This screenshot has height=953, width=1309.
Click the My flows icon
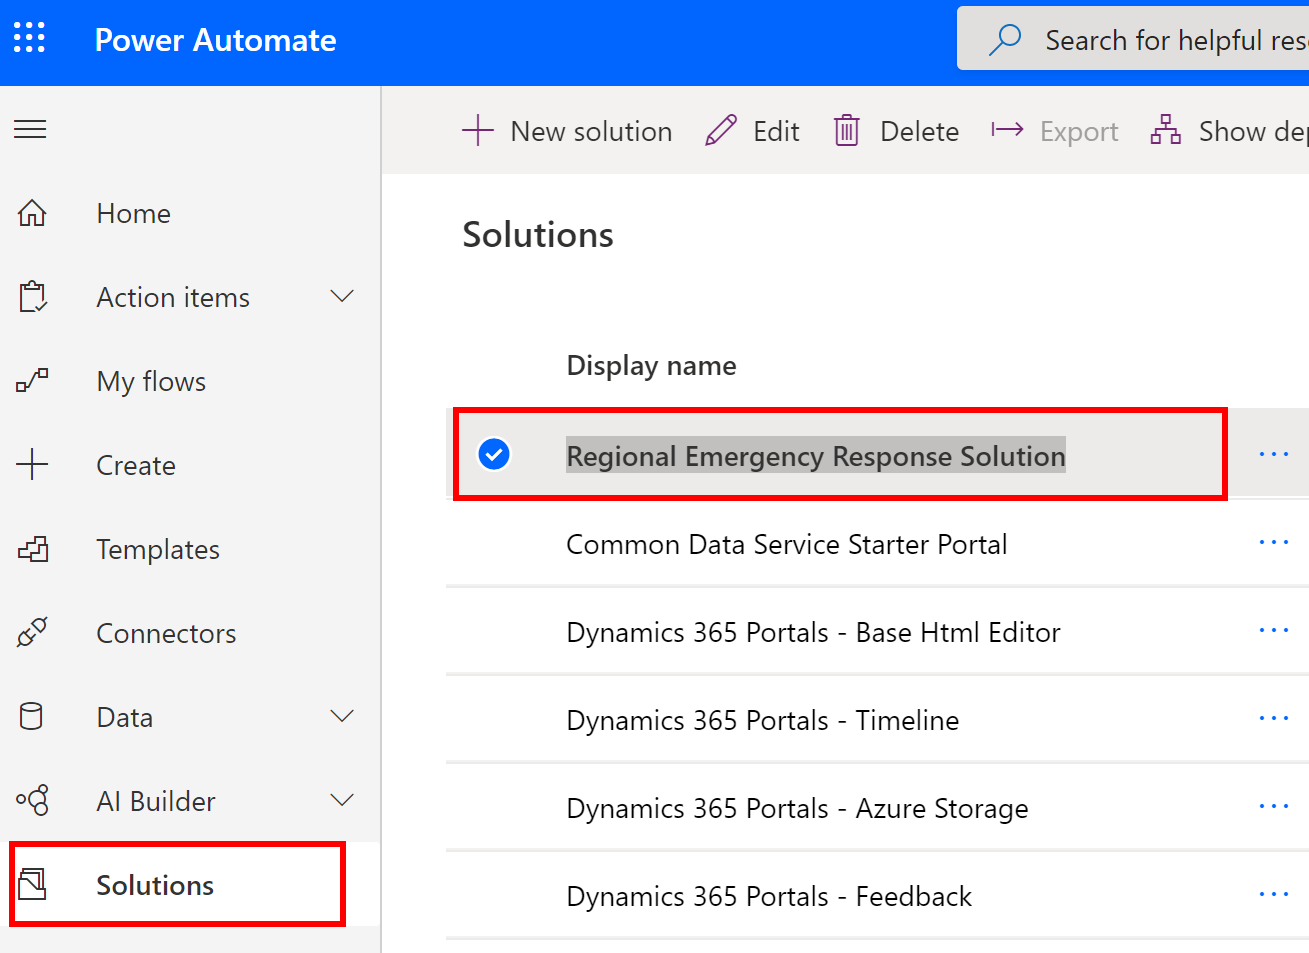[x=32, y=381]
